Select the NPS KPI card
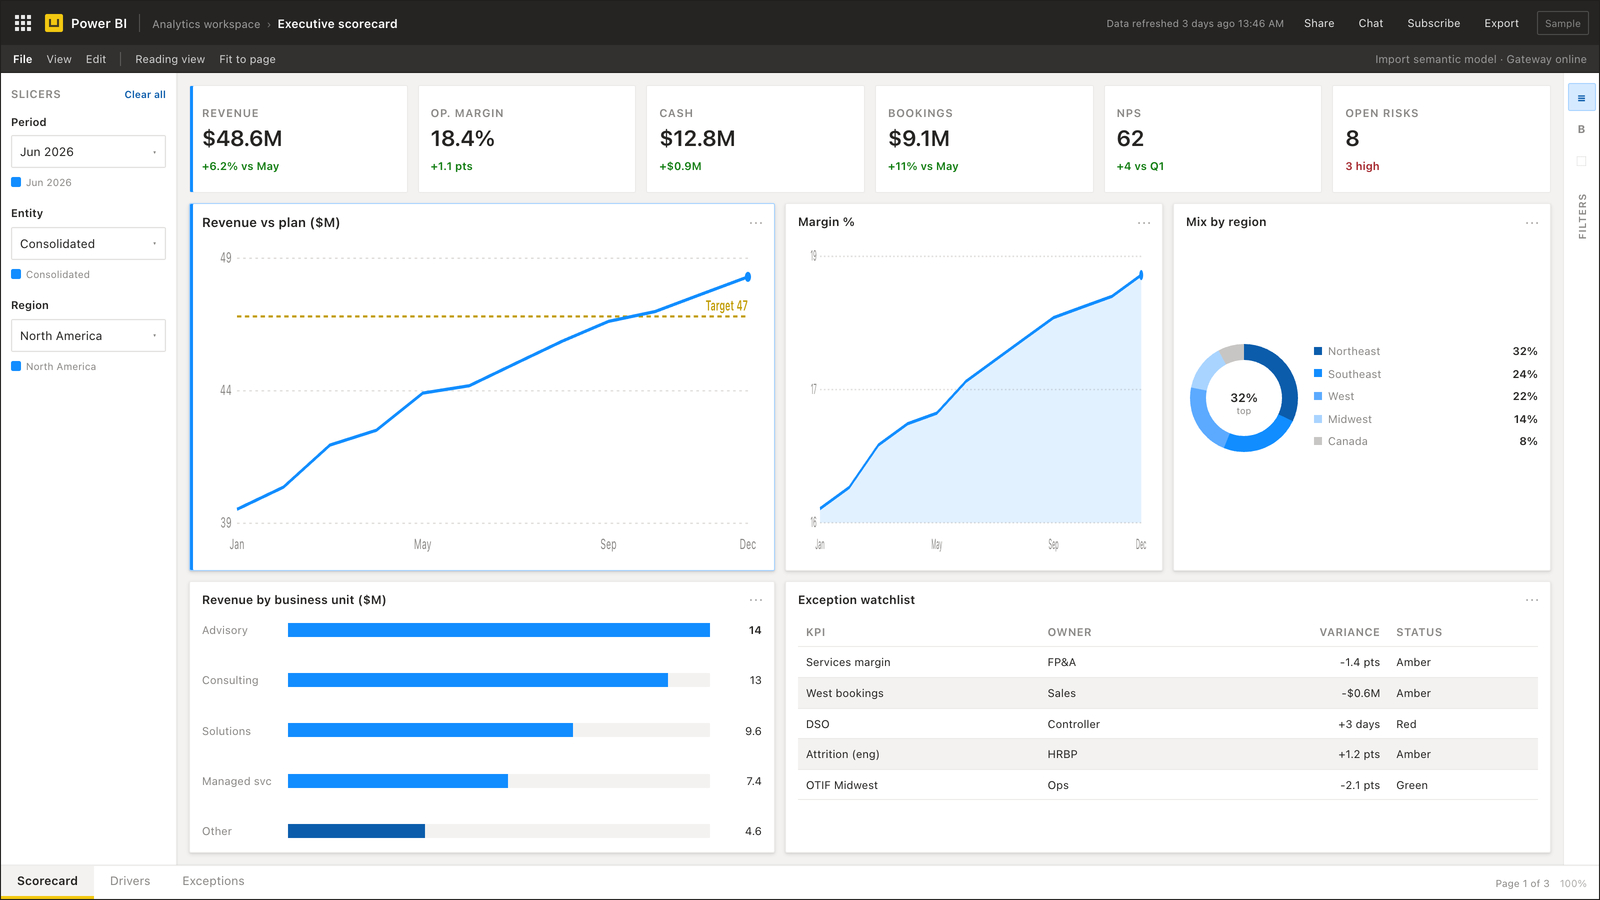 [x=1213, y=139]
